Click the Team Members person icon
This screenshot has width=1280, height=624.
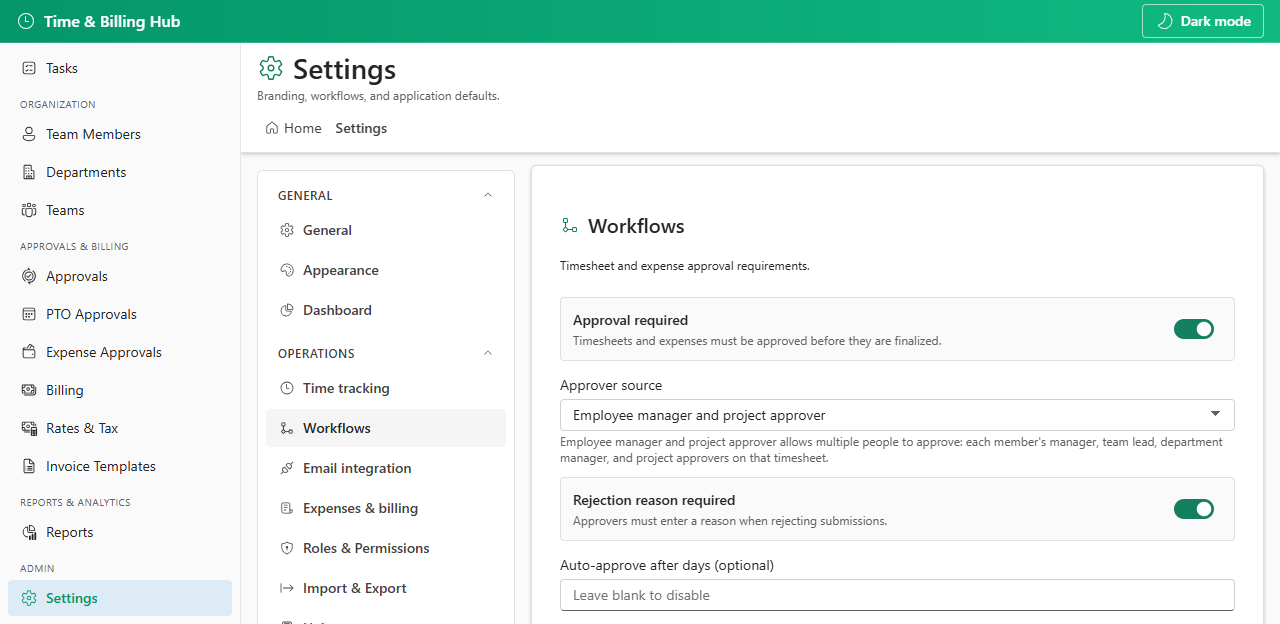(29, 134)
